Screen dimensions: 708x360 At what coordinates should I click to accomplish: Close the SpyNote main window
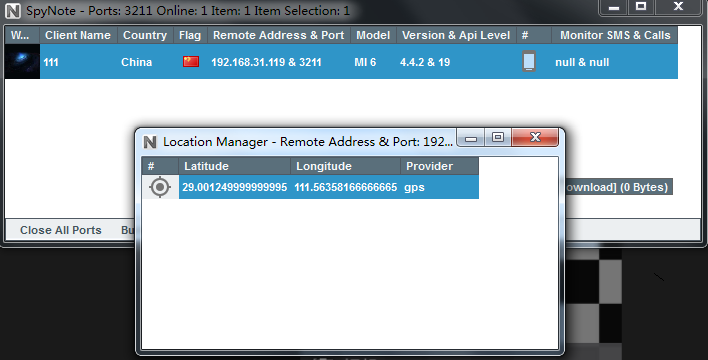pyautogui.click(x=678, y=7)
